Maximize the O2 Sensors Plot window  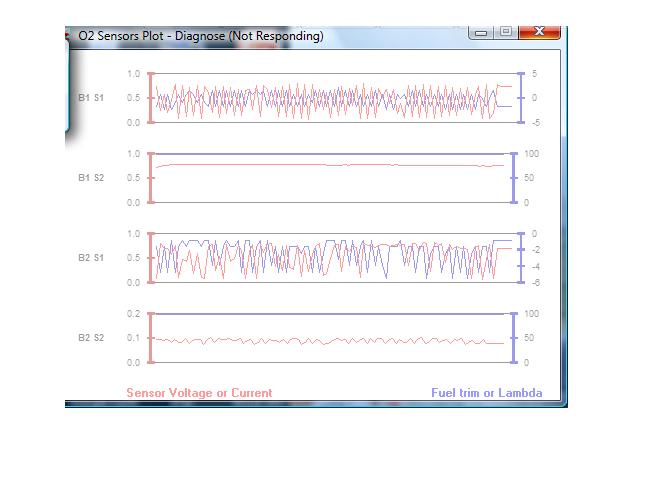pos(505,31)
